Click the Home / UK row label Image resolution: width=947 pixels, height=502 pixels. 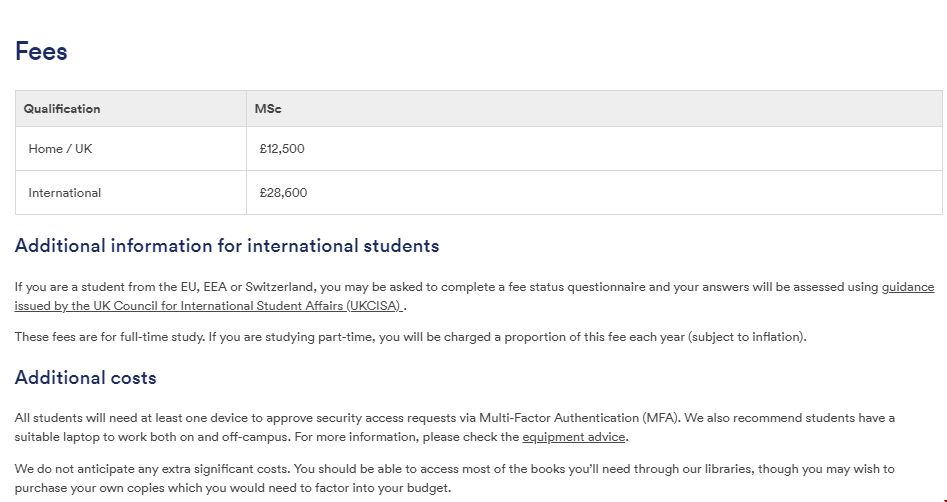point(60,149)
